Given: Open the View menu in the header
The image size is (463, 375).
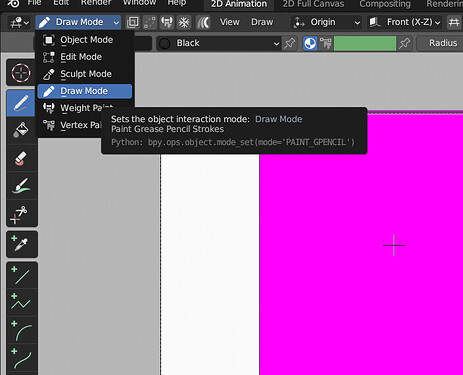Looking at the screenshot, I should click(x=229, y=22).
